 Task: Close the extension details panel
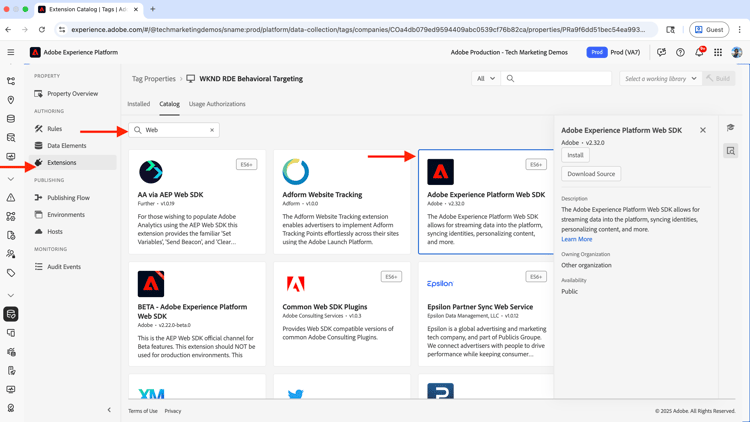703,130
